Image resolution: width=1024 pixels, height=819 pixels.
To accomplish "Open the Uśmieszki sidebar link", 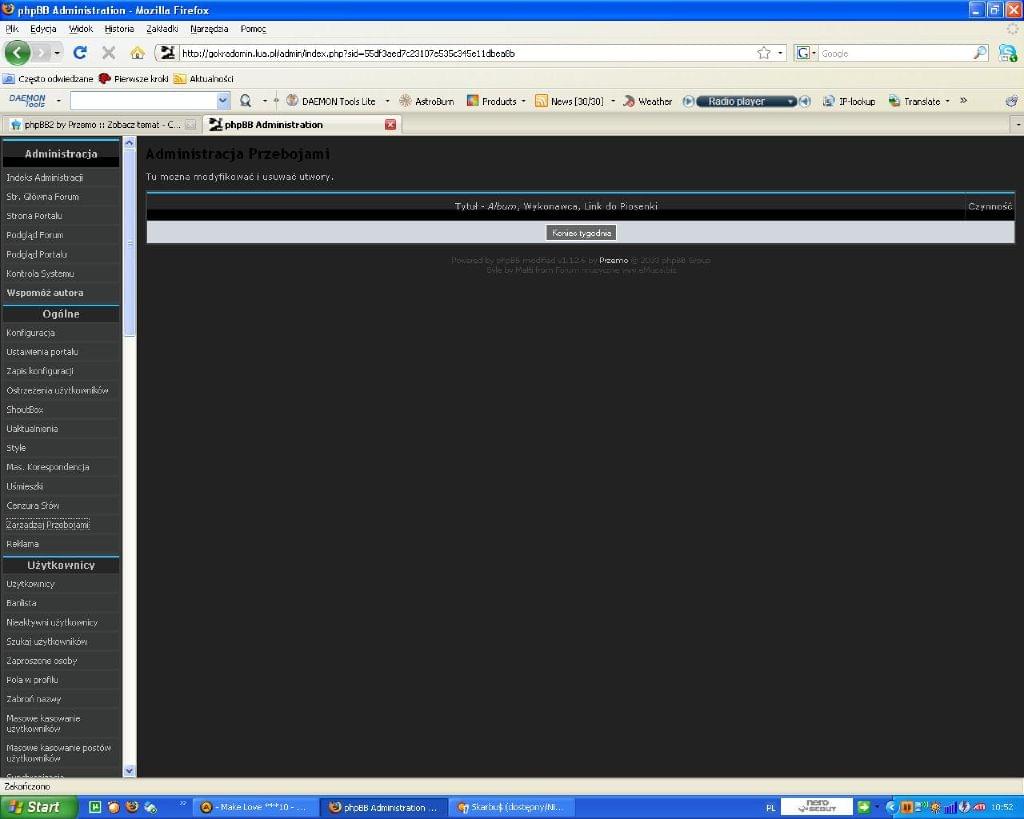I will (x=25, y=486).
